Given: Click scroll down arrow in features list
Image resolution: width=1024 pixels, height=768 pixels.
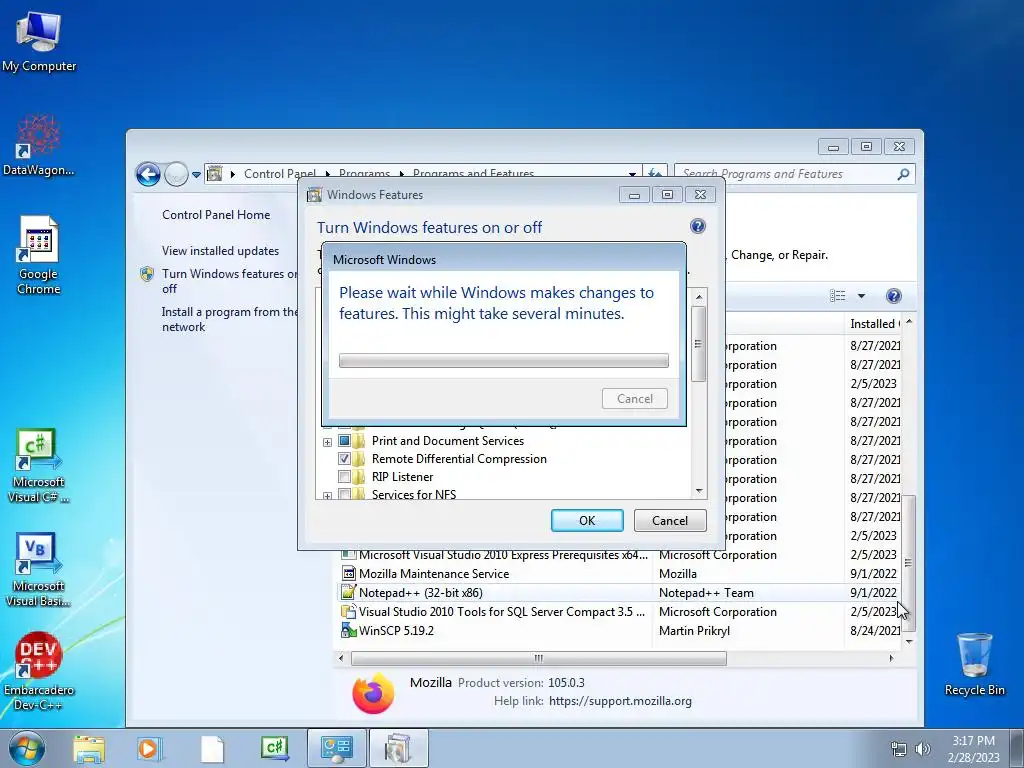Looking at the screenshot, I should tap(699, 490).
